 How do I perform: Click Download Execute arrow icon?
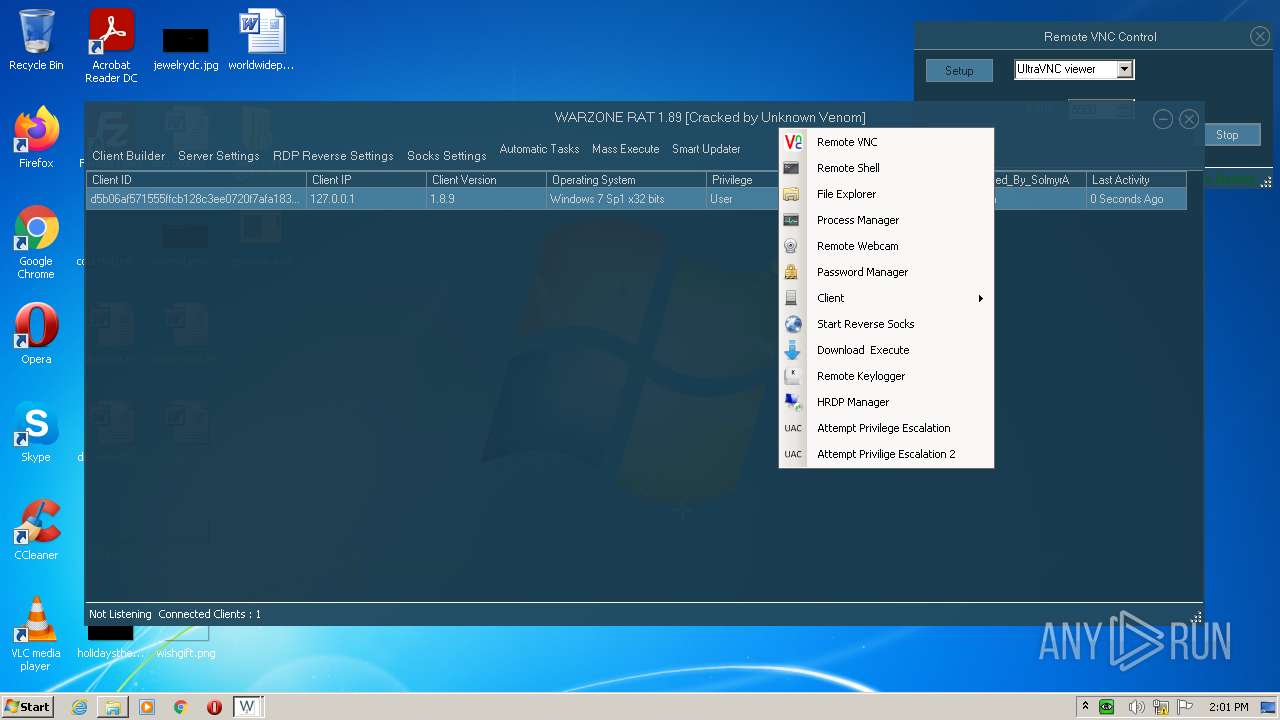(793, 350)
